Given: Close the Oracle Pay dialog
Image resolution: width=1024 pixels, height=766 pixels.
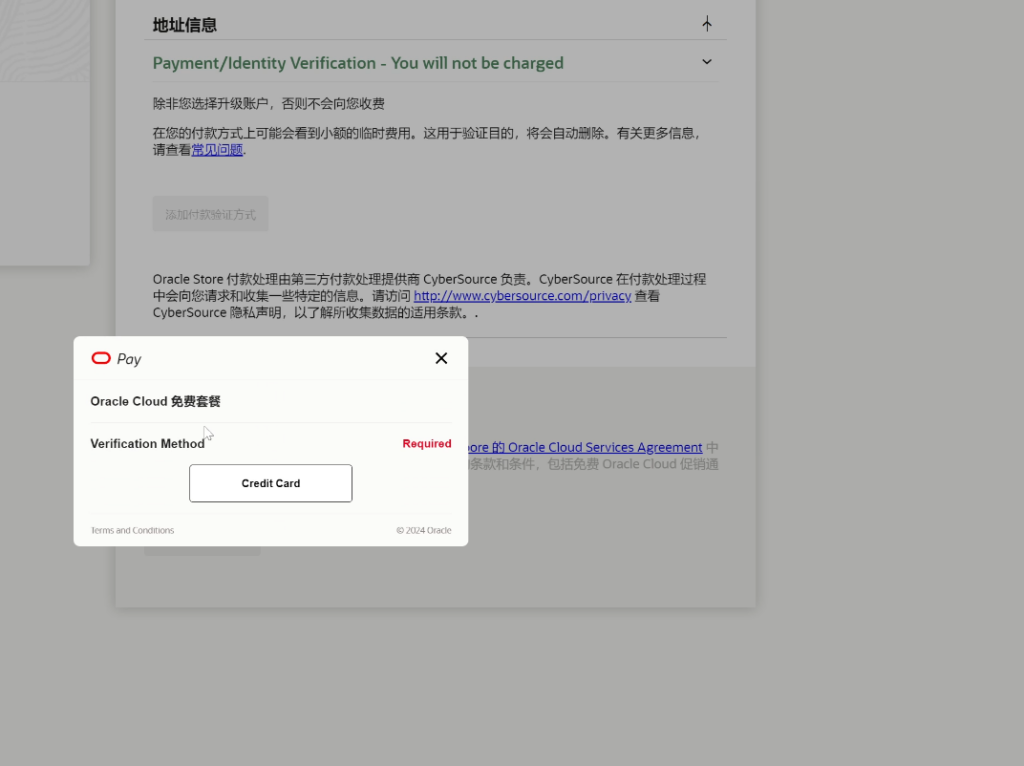Looking at the screenshot, I should coord(441,358).
